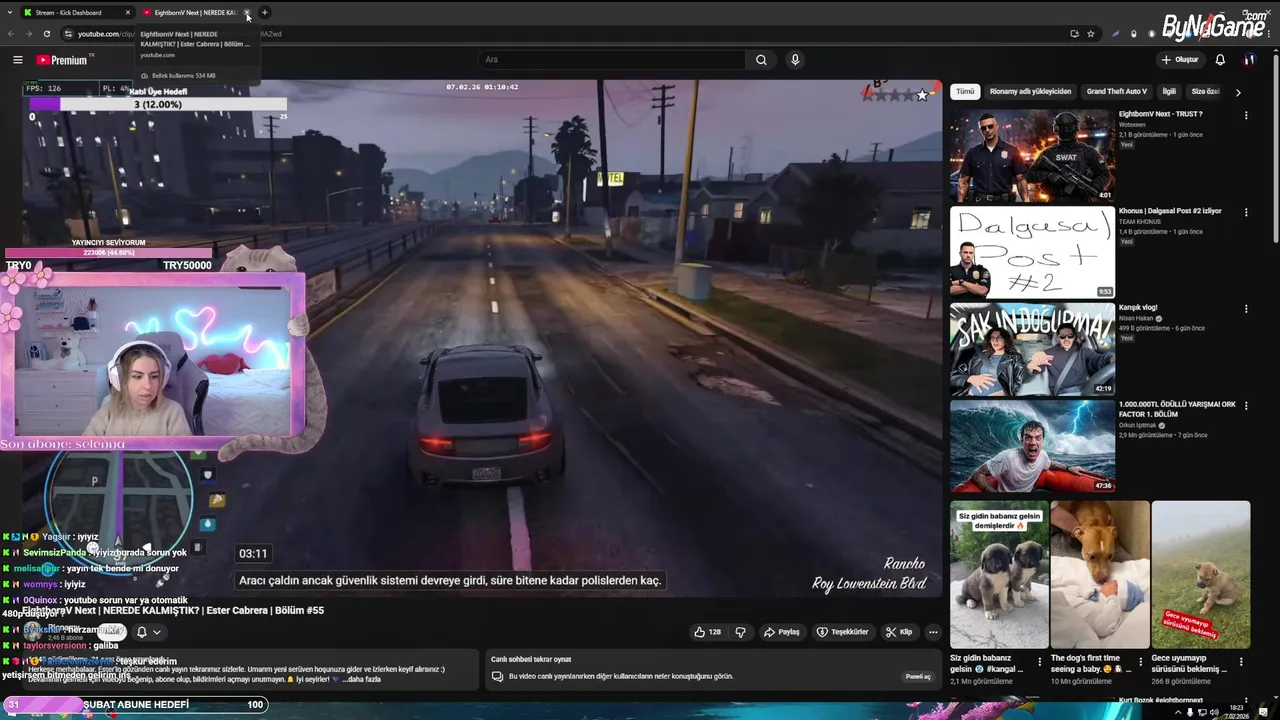Screen dimensions: 1280x720
Task: Open the browser tab search dropdown arrow
Action: (10, 13)
